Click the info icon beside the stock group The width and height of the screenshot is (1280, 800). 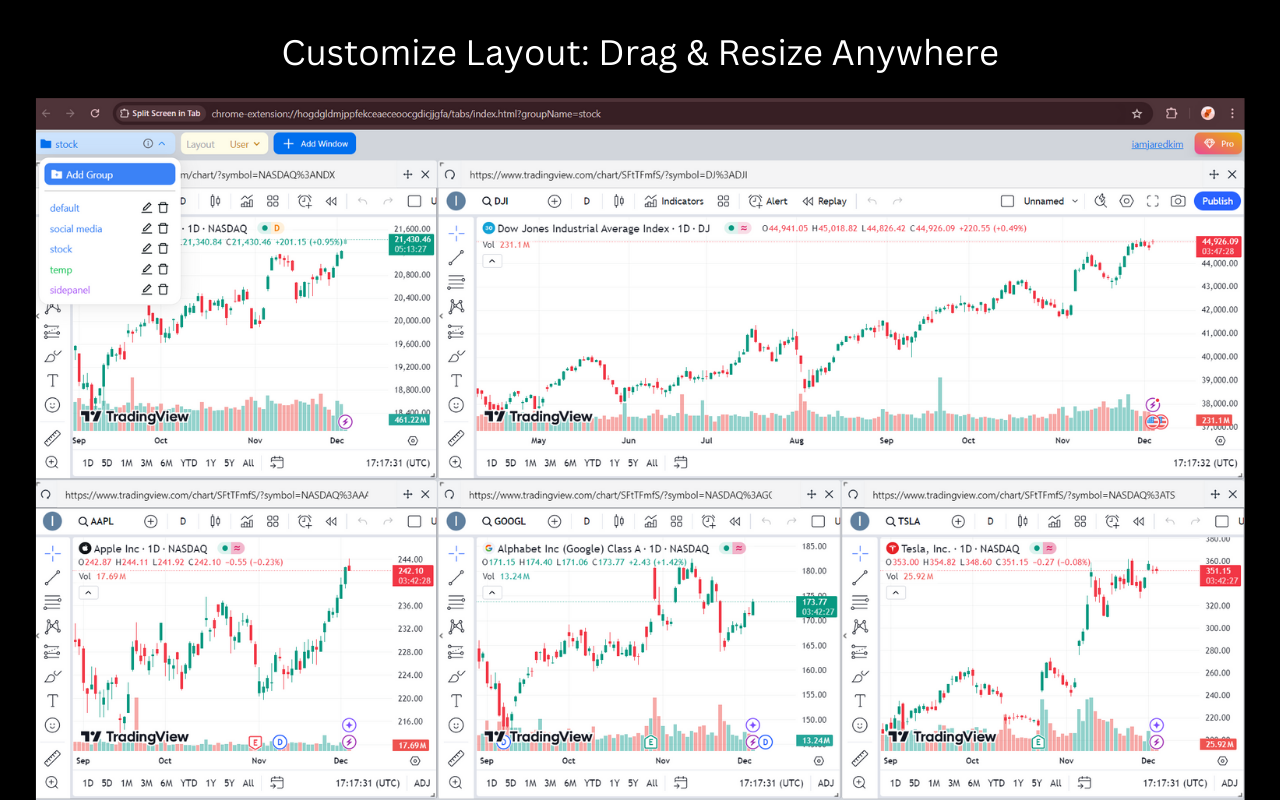click(x=148, y=144)
